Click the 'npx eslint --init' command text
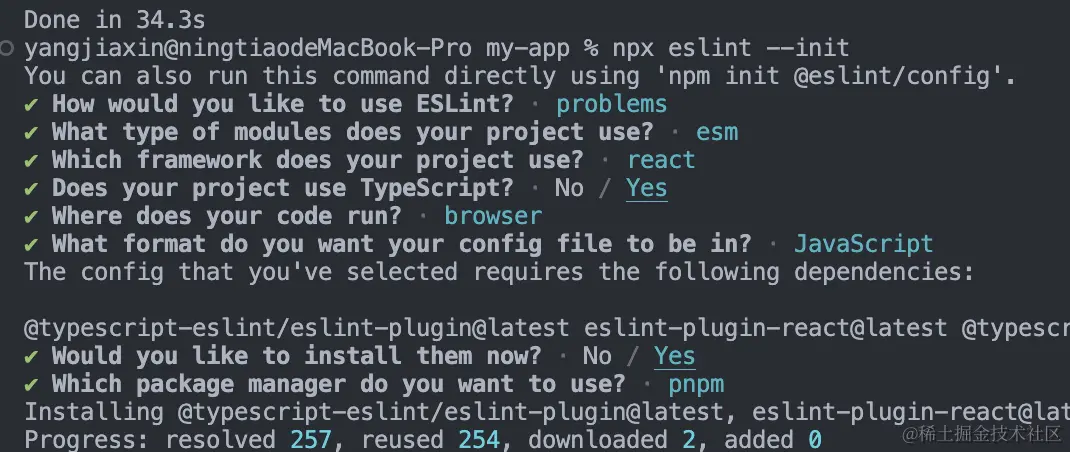The height and width of the screenshot is (452, 1070). [x=731, y=48]
